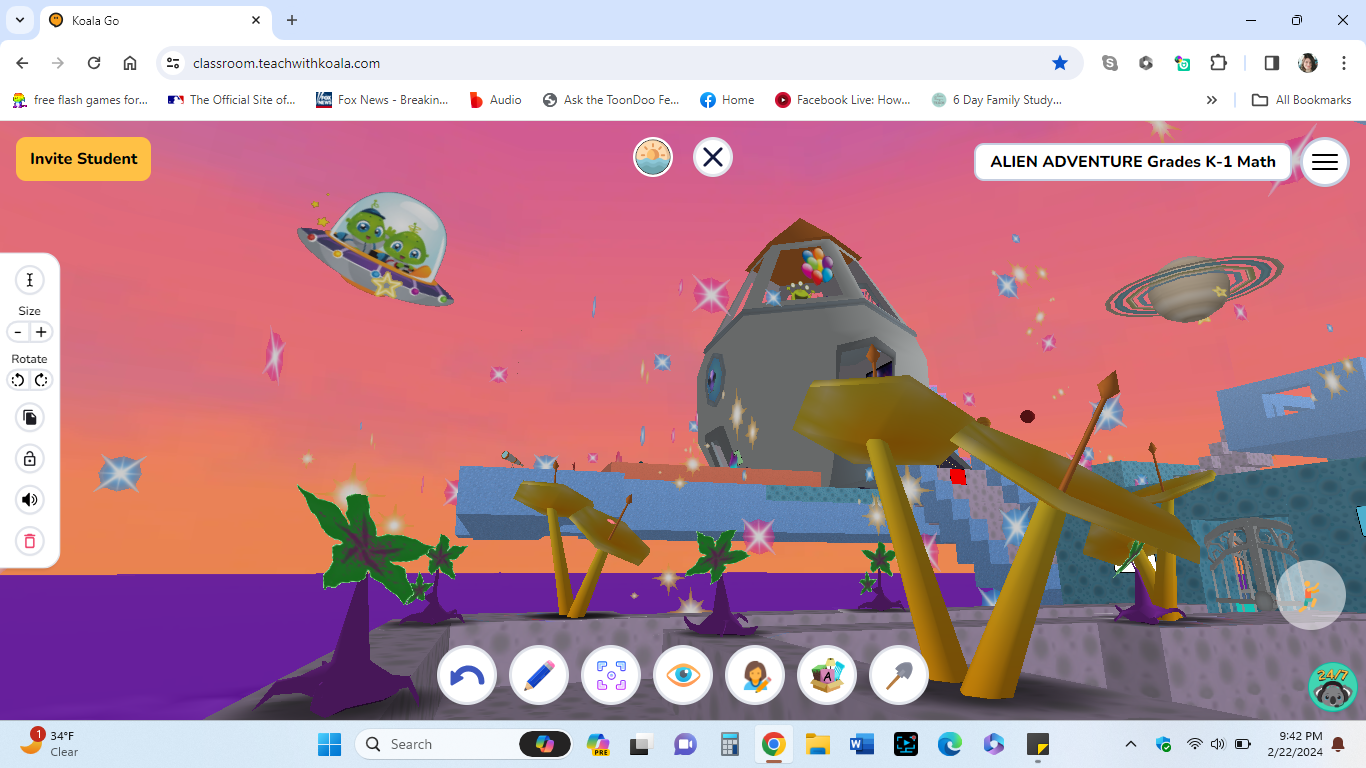Viewport: 1366px width, 768px height.
Task: Click the undo arrow icon
Action: pos(466,675)
